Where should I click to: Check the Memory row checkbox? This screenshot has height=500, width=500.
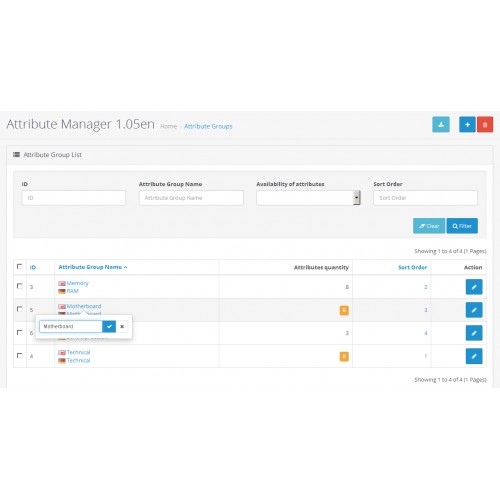pos(19,286)
